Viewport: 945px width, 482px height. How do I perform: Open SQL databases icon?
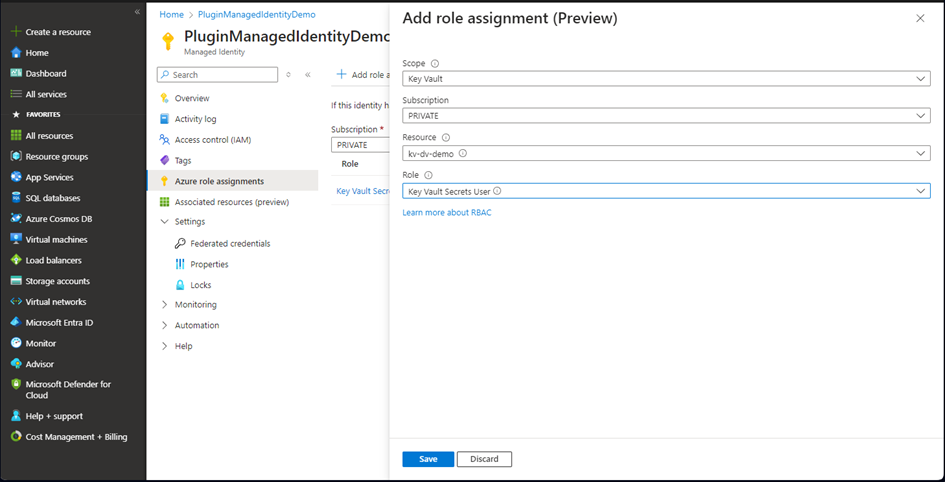(x=16, y=198)
